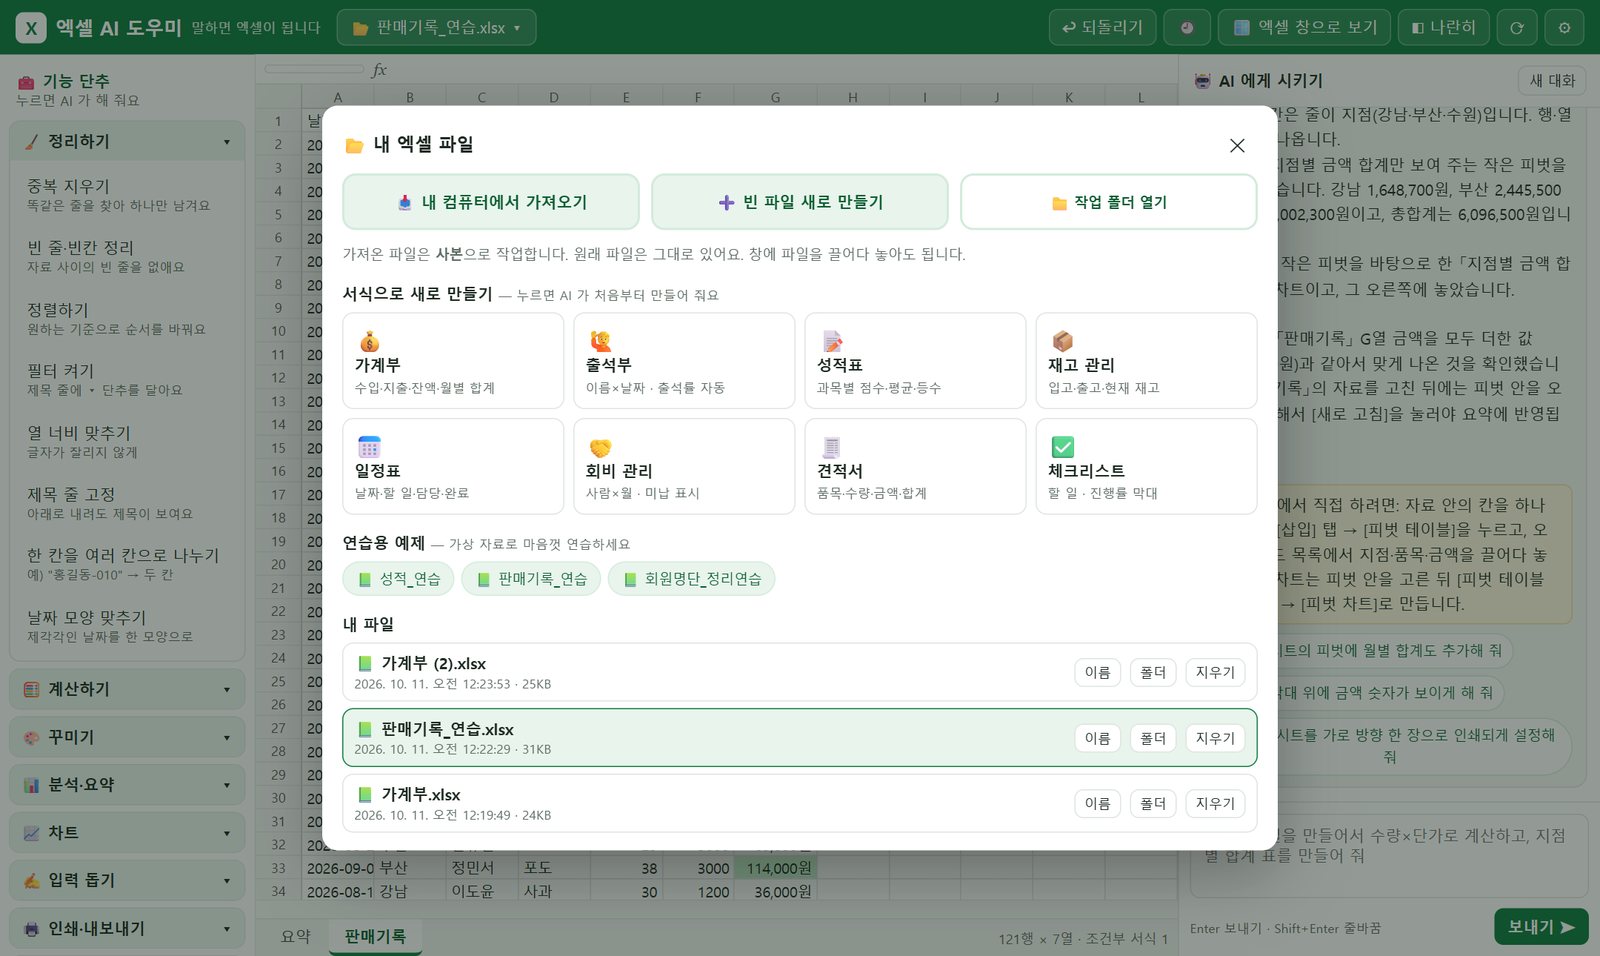Choose the 체크리스트 template card
The image size is (1600, 956).
pos(1146,466)
